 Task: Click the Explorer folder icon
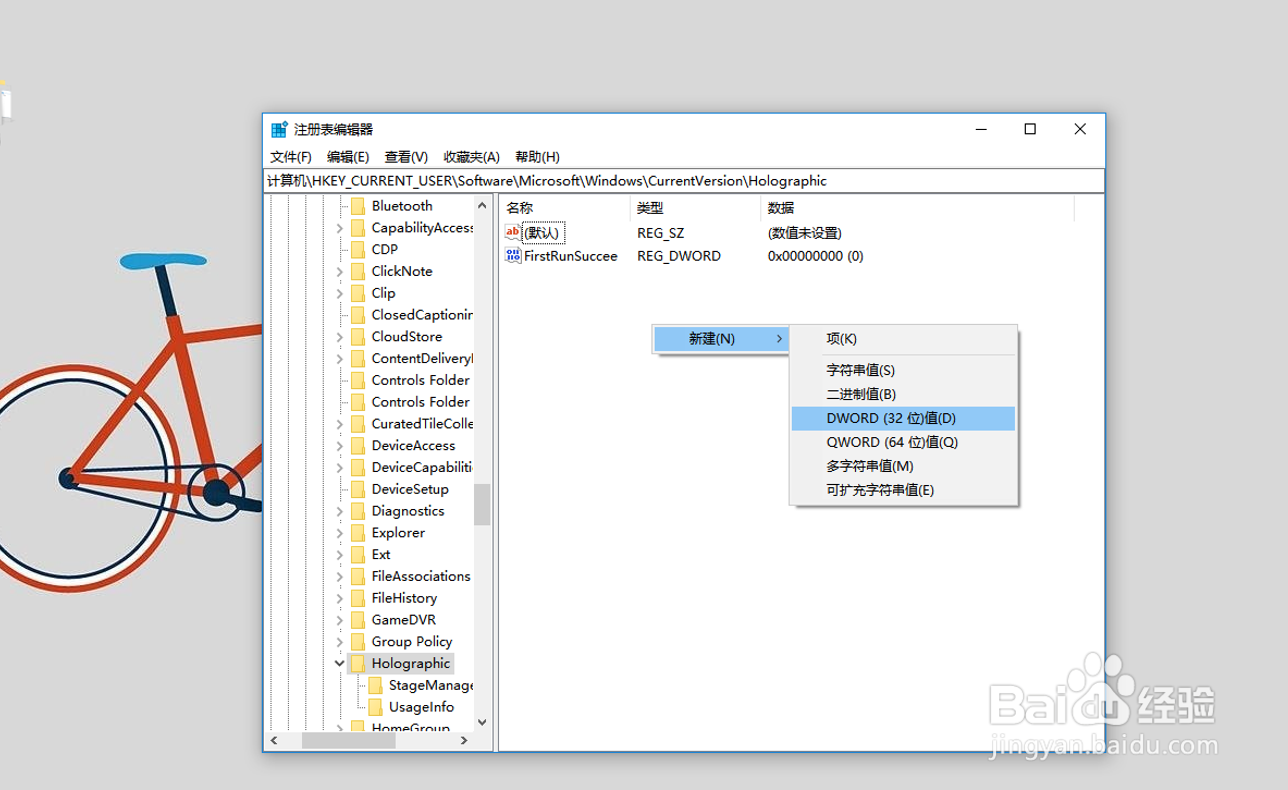tap(358, 533)
